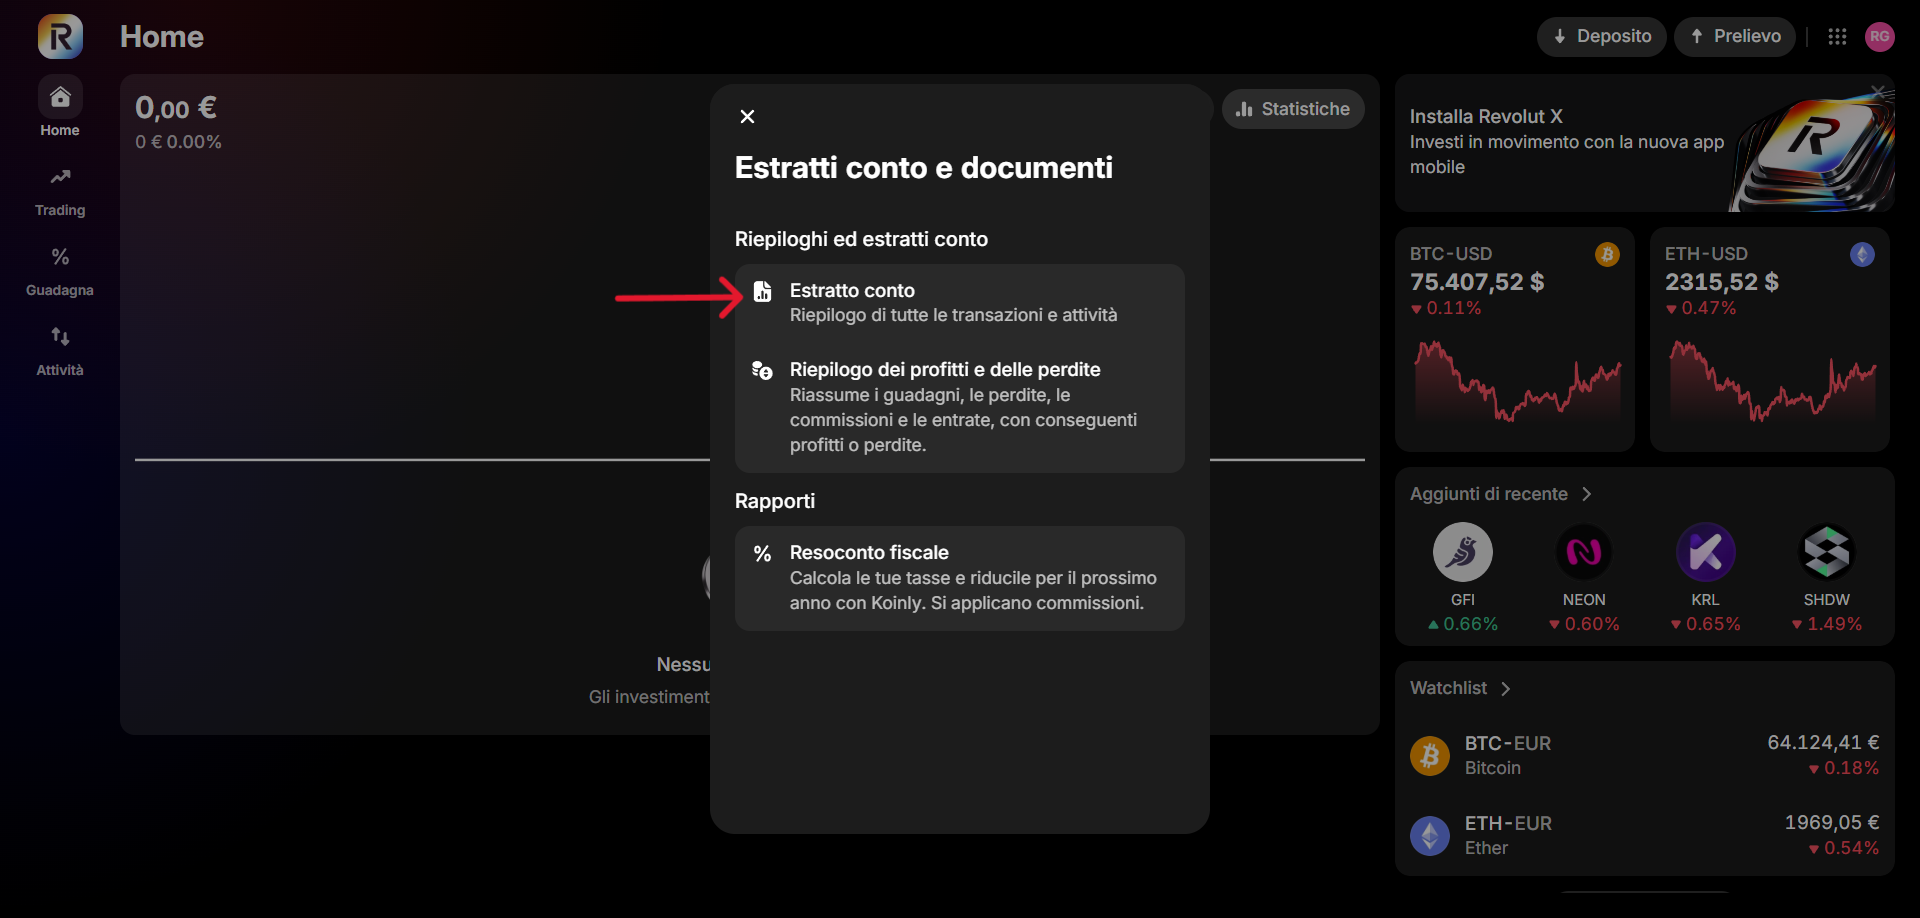Click the Ether icon in the Watchlist

pos(1430,836)
